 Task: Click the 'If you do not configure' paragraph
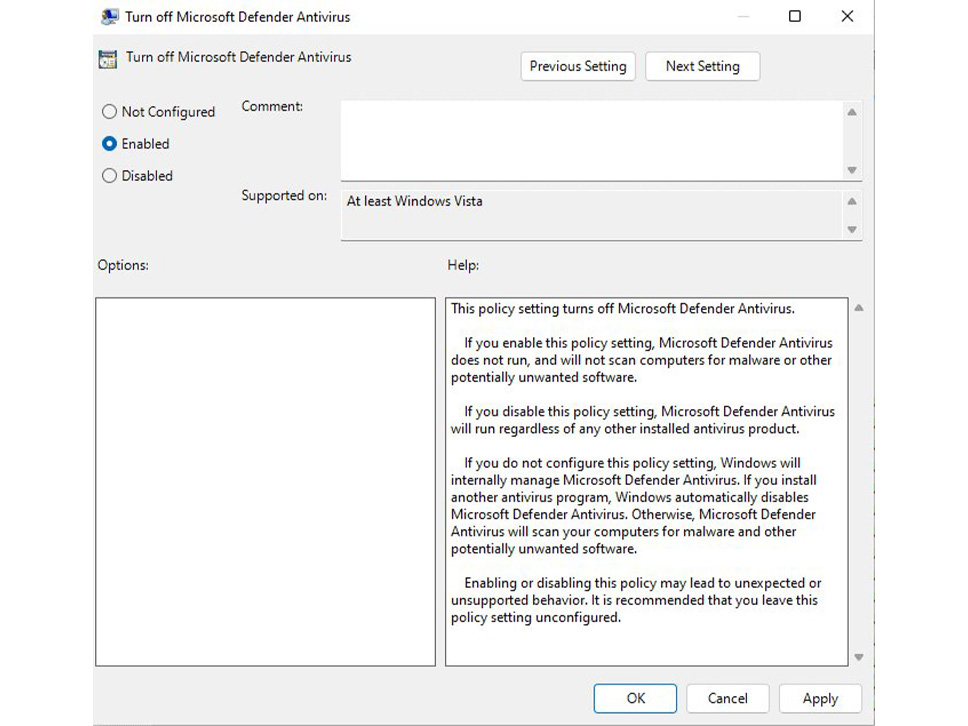(633, 506)
